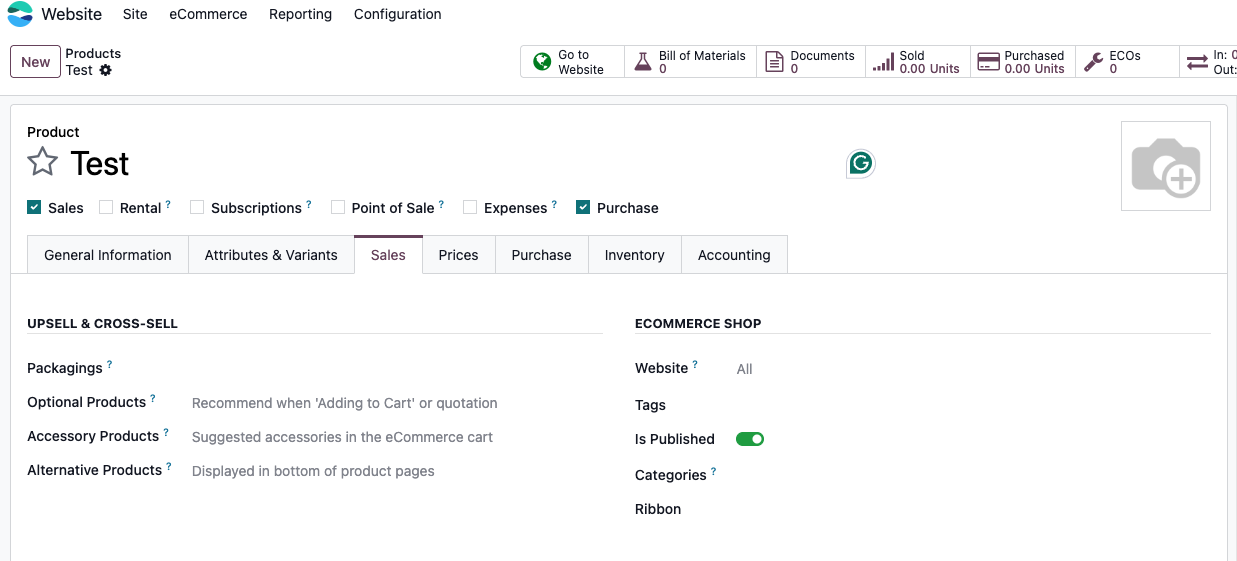The image size is (1237, 561).
Task: Open the eCommerce menu
Action: coord(208,14)
